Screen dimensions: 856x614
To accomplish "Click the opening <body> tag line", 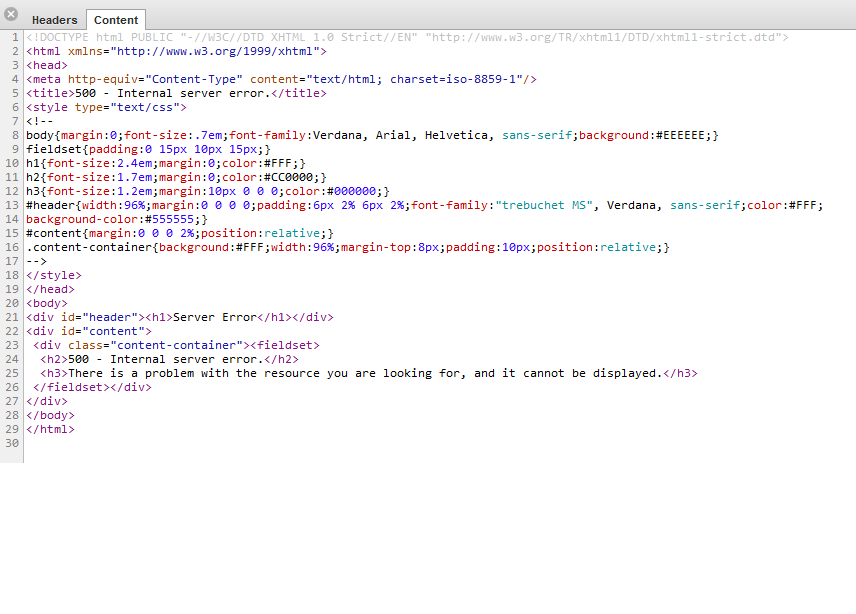I will click(x=47, y=303).
